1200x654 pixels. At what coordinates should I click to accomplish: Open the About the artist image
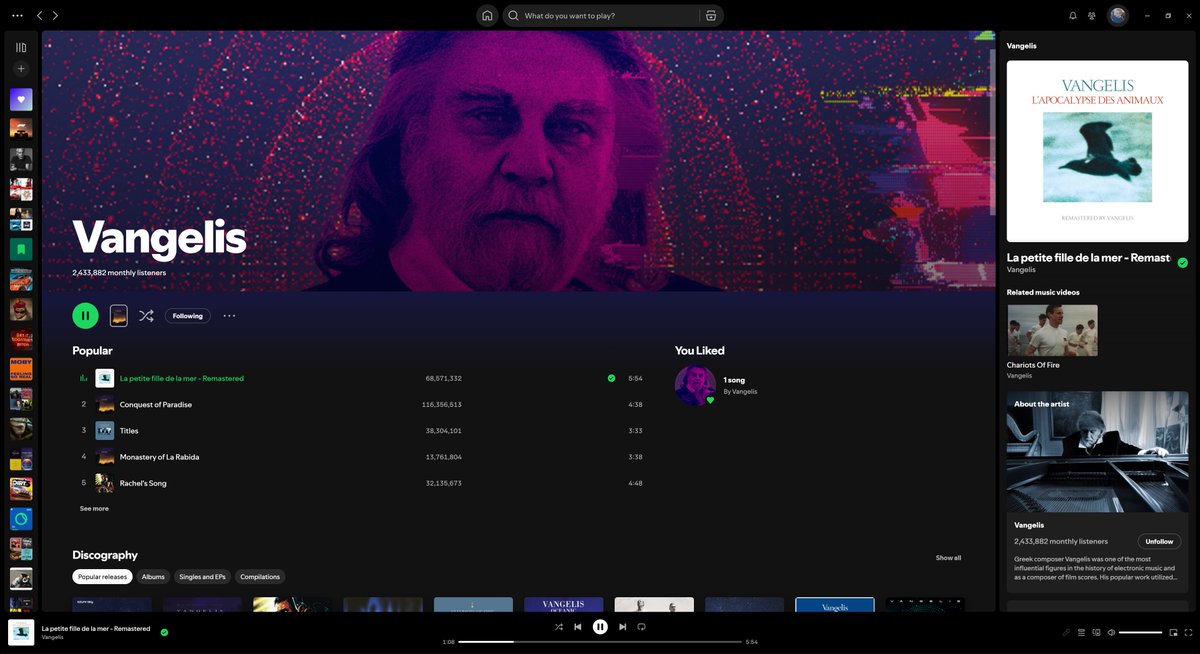point(1097,452)
